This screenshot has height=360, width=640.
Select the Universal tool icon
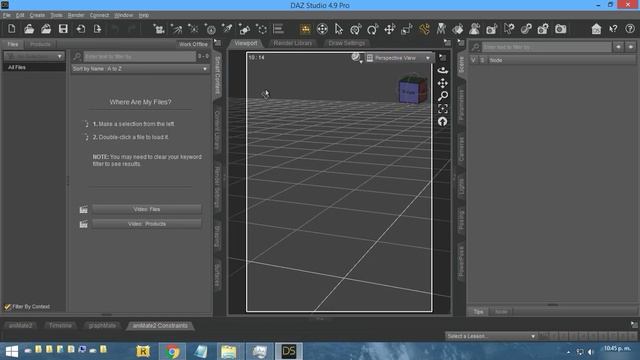(322, 29)
